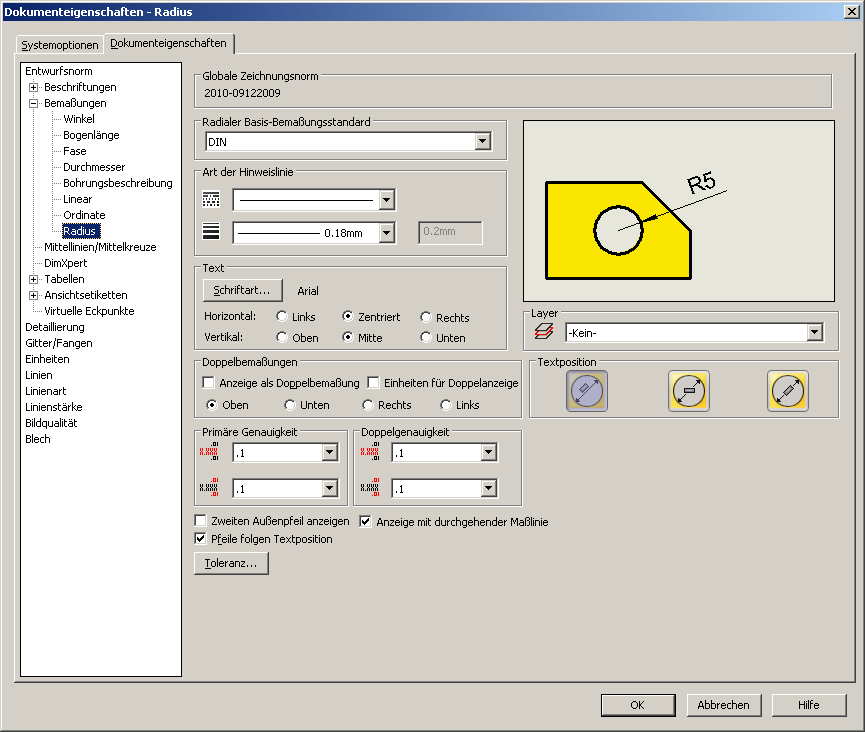
Task: Select the rightmost angled-text Textposition icon
Action: click(787, 391)
